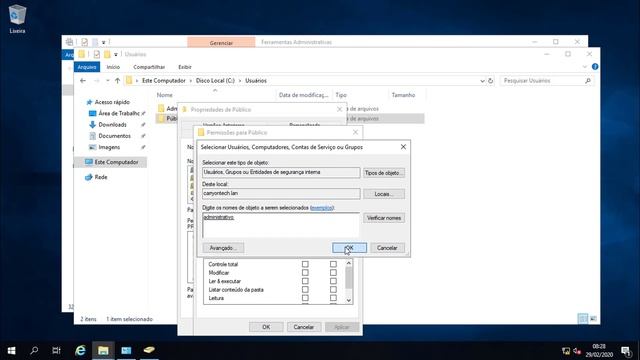Open recent locations dropdown arrow
This screenshot has width=640, height=360.
coord(107,81)
